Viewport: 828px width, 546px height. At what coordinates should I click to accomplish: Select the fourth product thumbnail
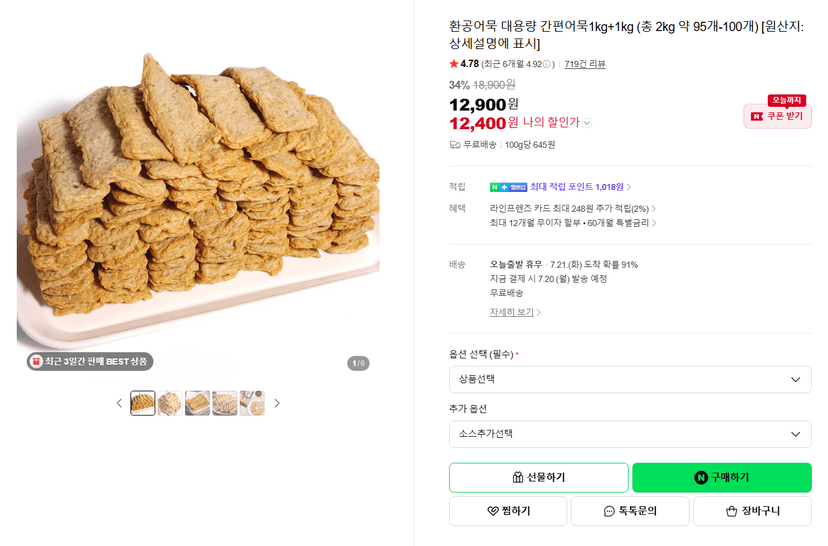tap(224, 403)
